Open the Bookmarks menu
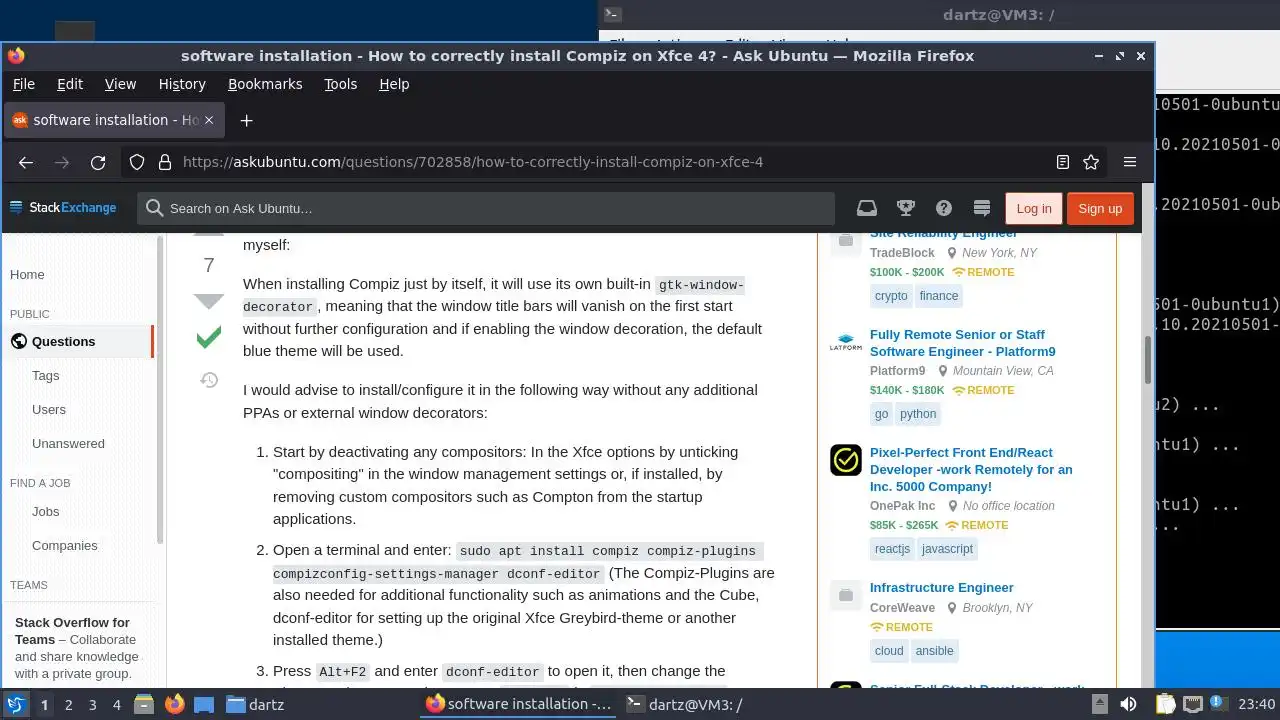The image size is (1280, 720). 265,84
